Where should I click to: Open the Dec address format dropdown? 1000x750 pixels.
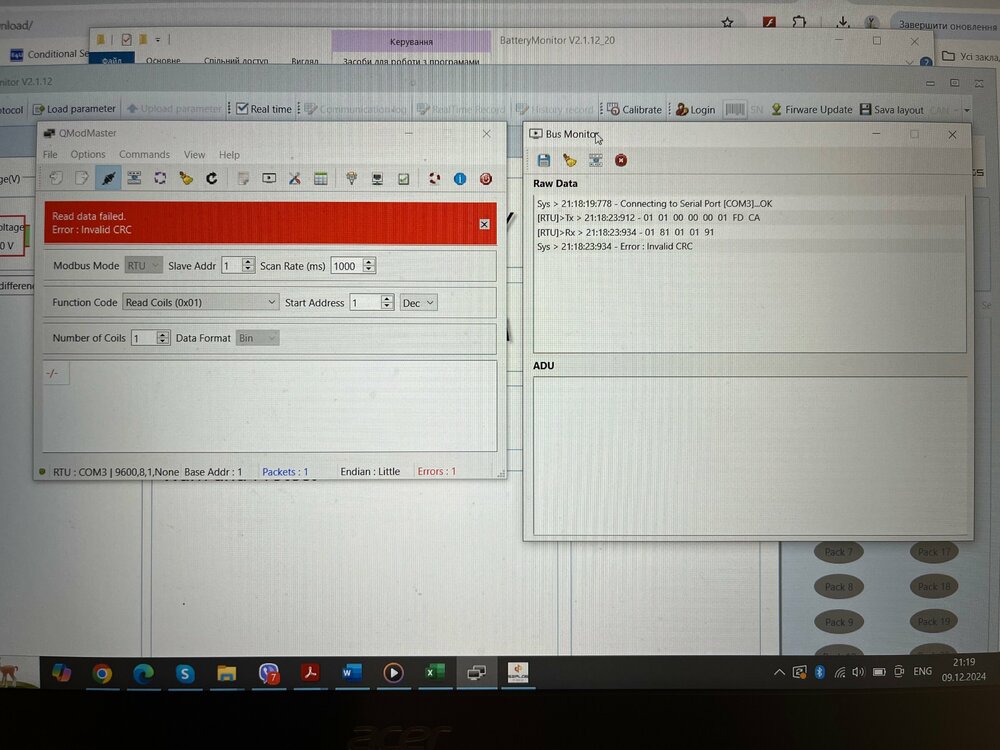418,303
